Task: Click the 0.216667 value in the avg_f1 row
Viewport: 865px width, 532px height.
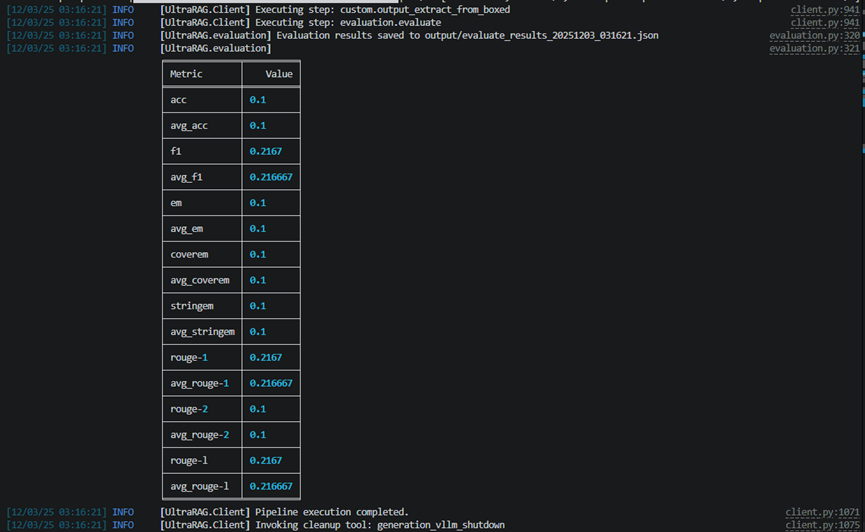Action: pos(271,177)
